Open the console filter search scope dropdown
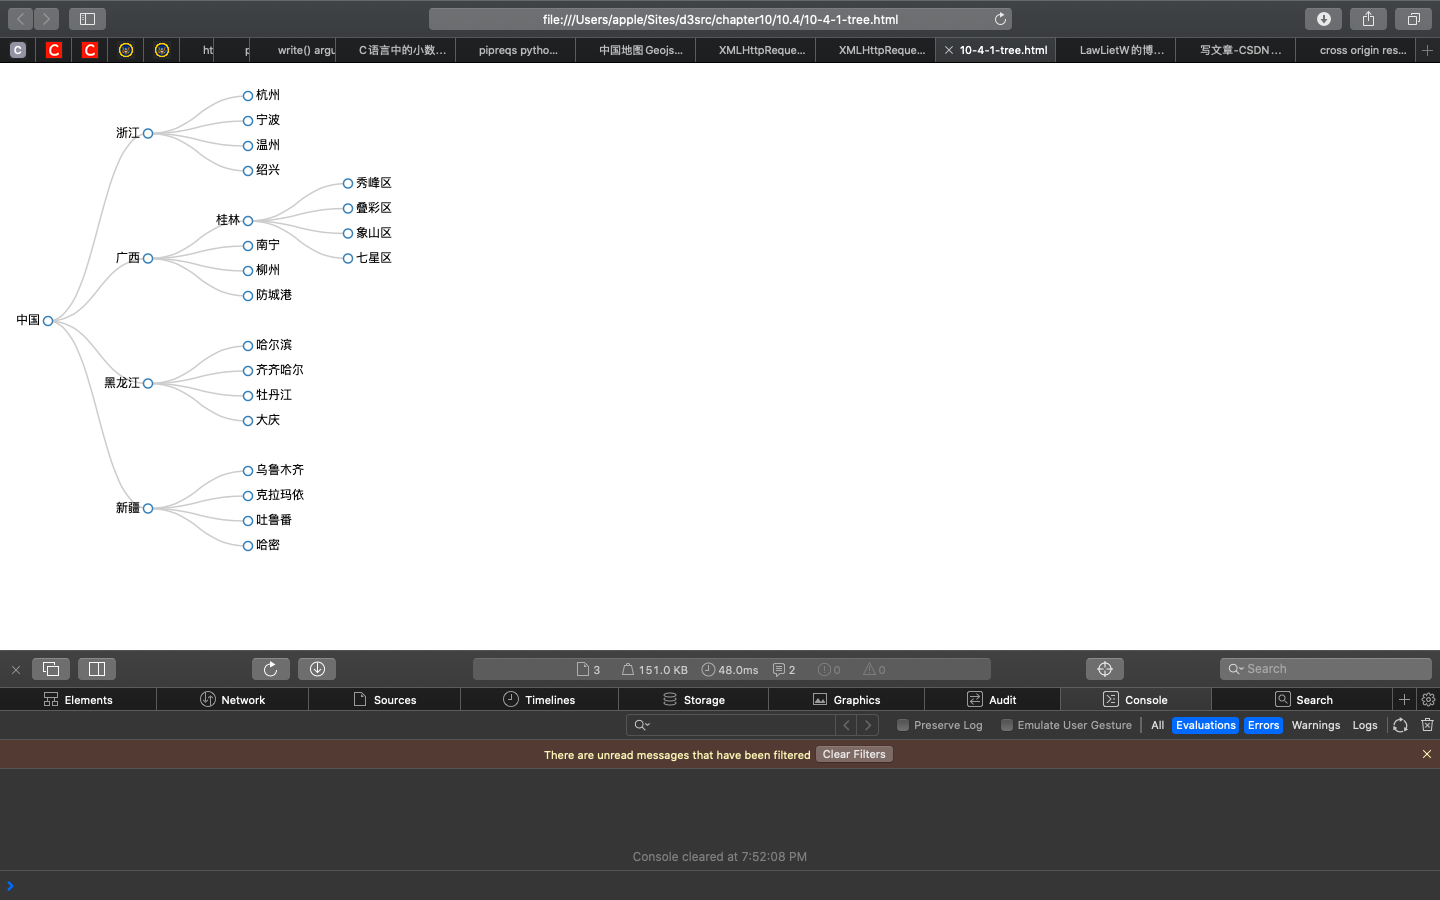The width and height of the screenshot is (1440, 900). [641, 724]
